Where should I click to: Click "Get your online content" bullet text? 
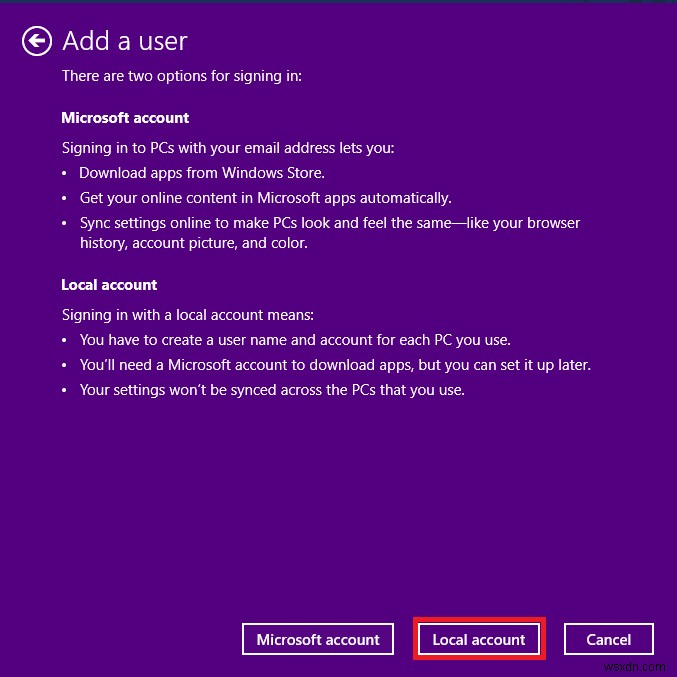coord(265,198)
